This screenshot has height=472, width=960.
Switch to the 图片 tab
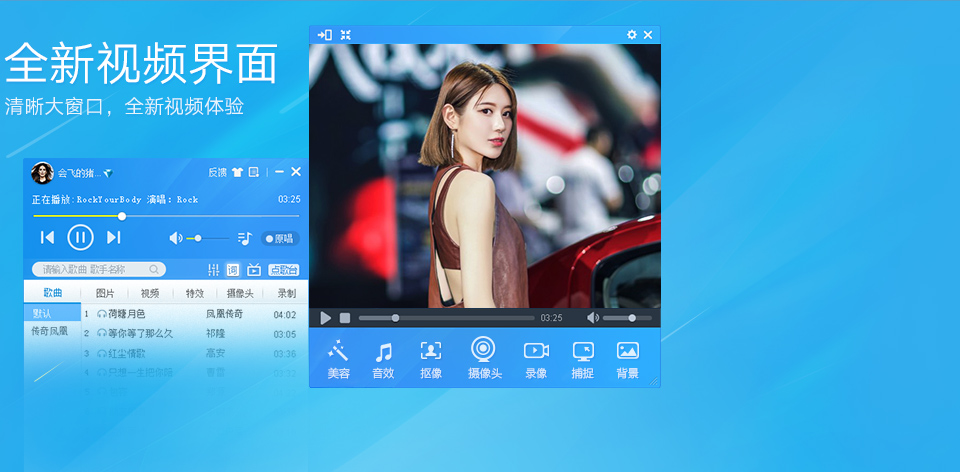(x=105, y=293)
